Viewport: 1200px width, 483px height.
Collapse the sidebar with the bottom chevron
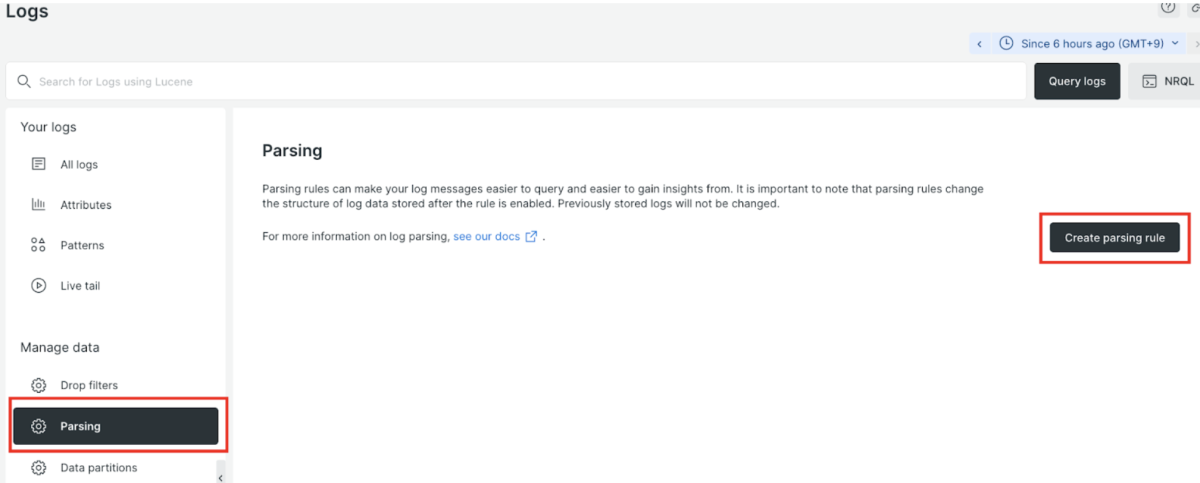pyautogui.click(x=220, y=477)
